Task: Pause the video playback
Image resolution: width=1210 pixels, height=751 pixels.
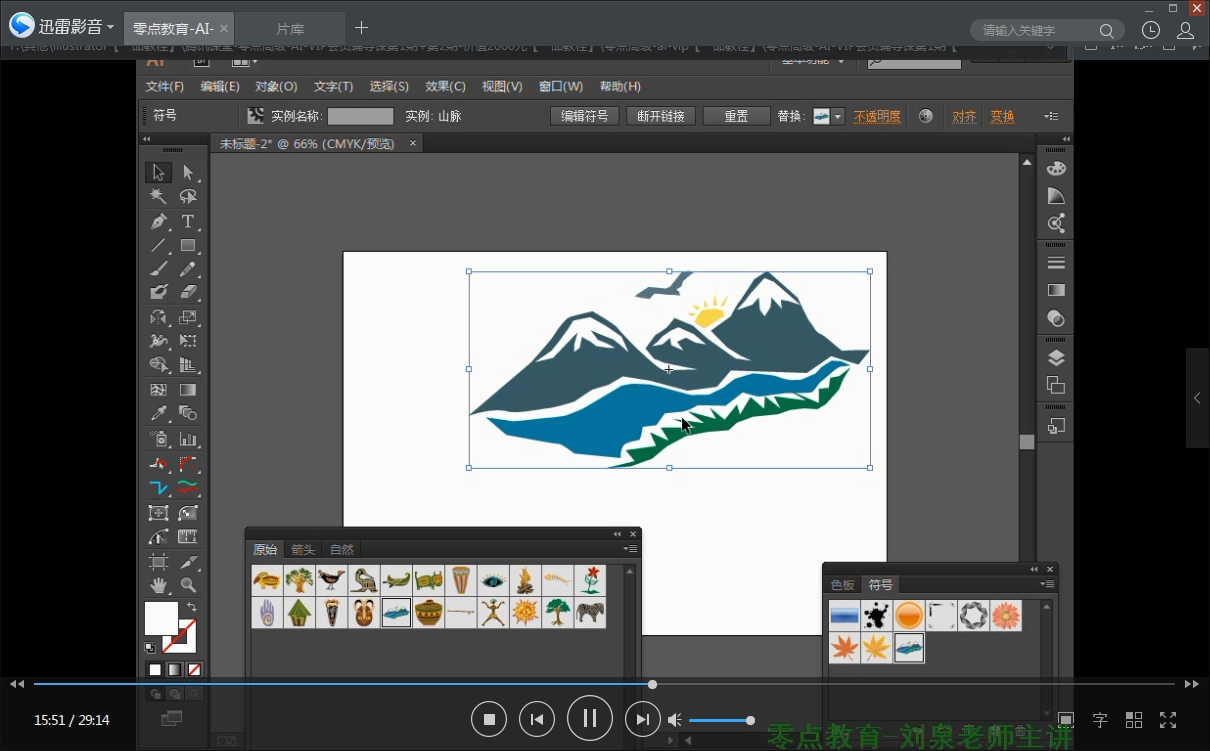Action: coord(590,718)
